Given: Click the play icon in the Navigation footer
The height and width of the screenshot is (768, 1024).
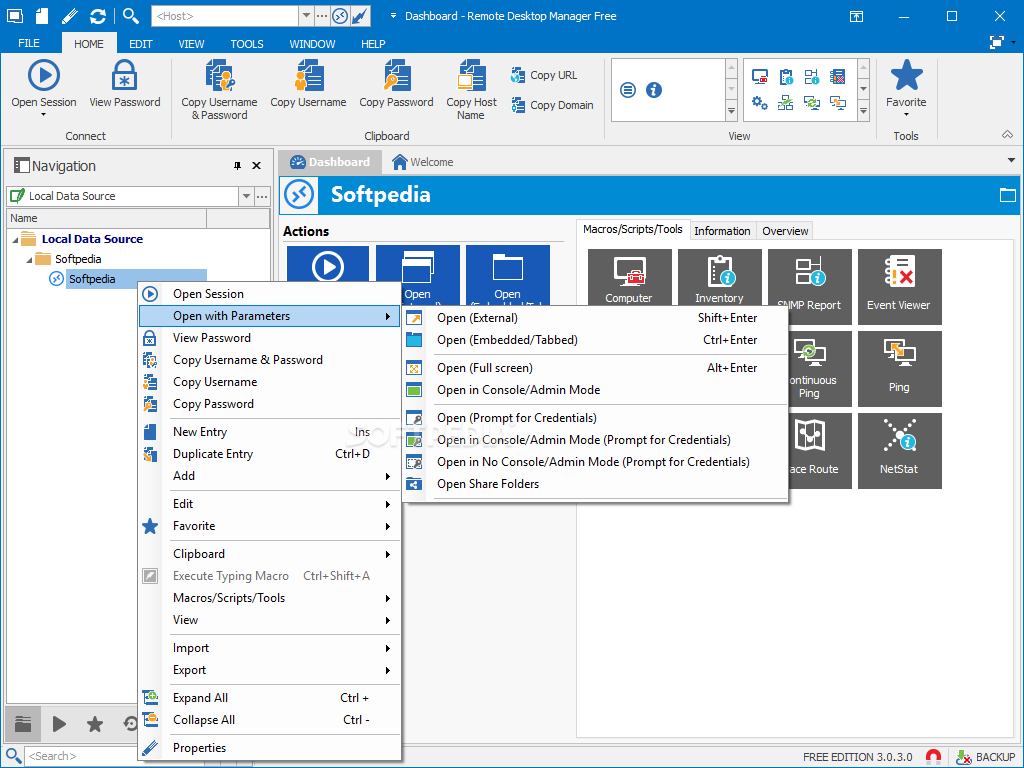Looking at the screenshot, I should (59, 724).
